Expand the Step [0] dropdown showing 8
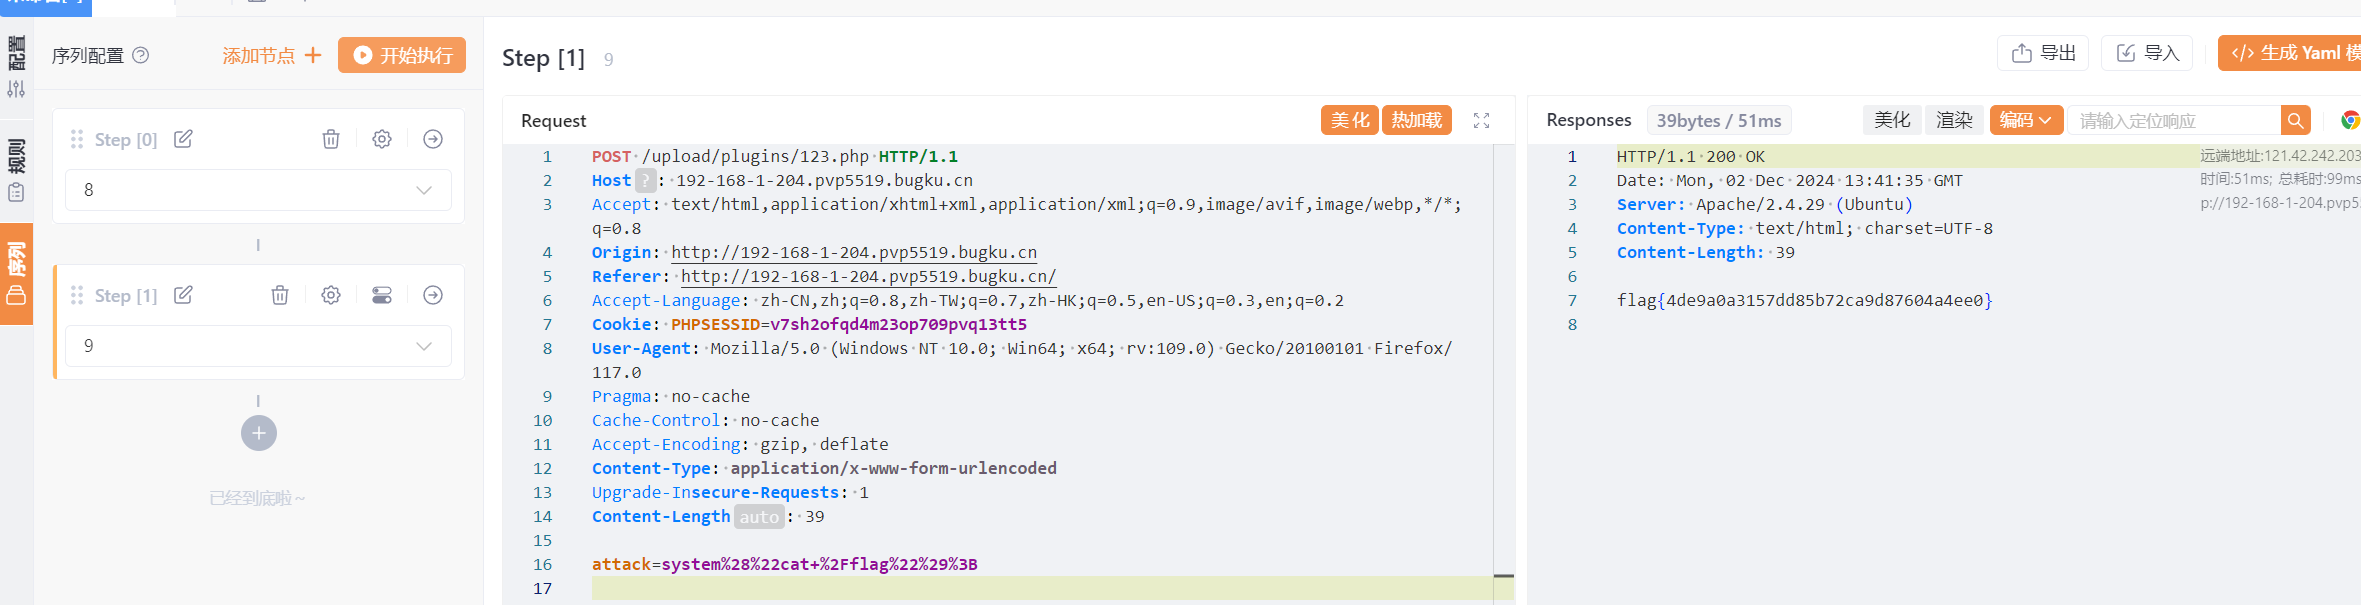Image resolution: width=2361 pixels, height=605 pixels. 258,190
